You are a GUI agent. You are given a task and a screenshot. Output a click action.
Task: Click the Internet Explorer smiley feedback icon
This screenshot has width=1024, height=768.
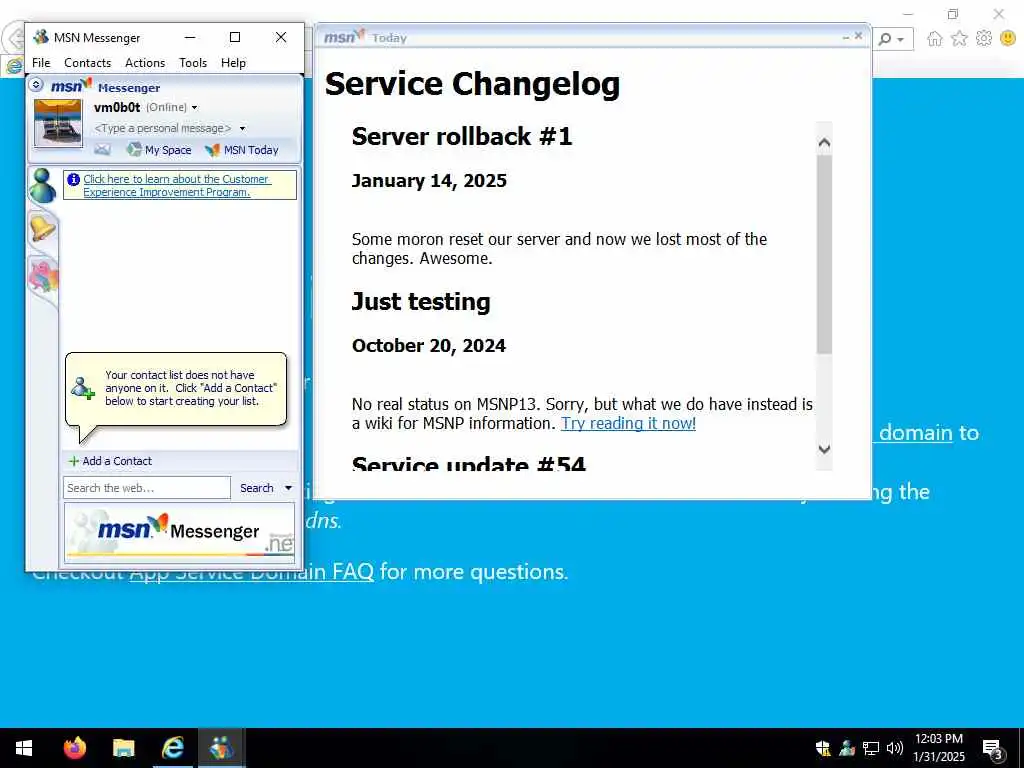[x=1008, y=39]
